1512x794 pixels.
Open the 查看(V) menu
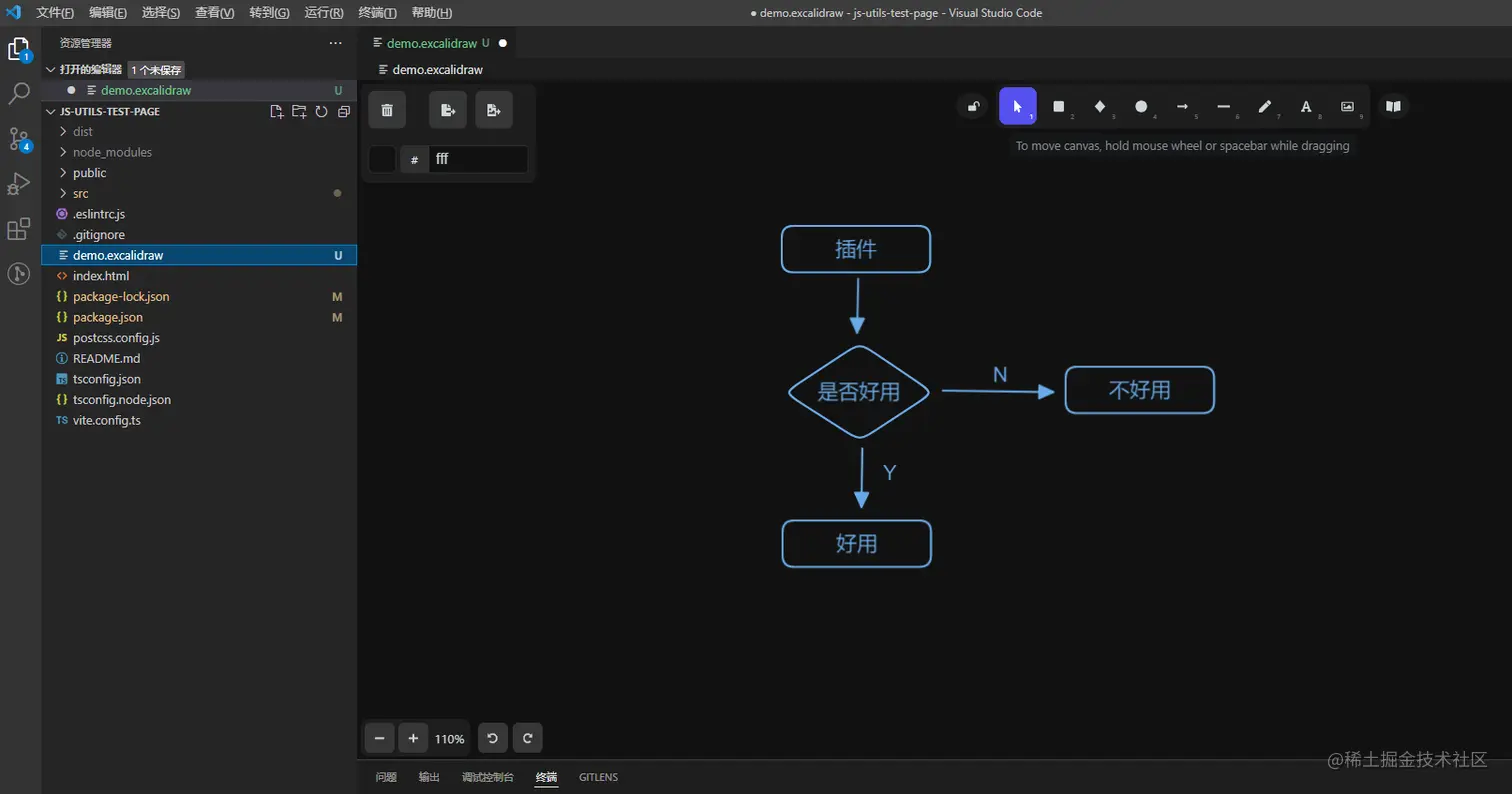[215, 13]
